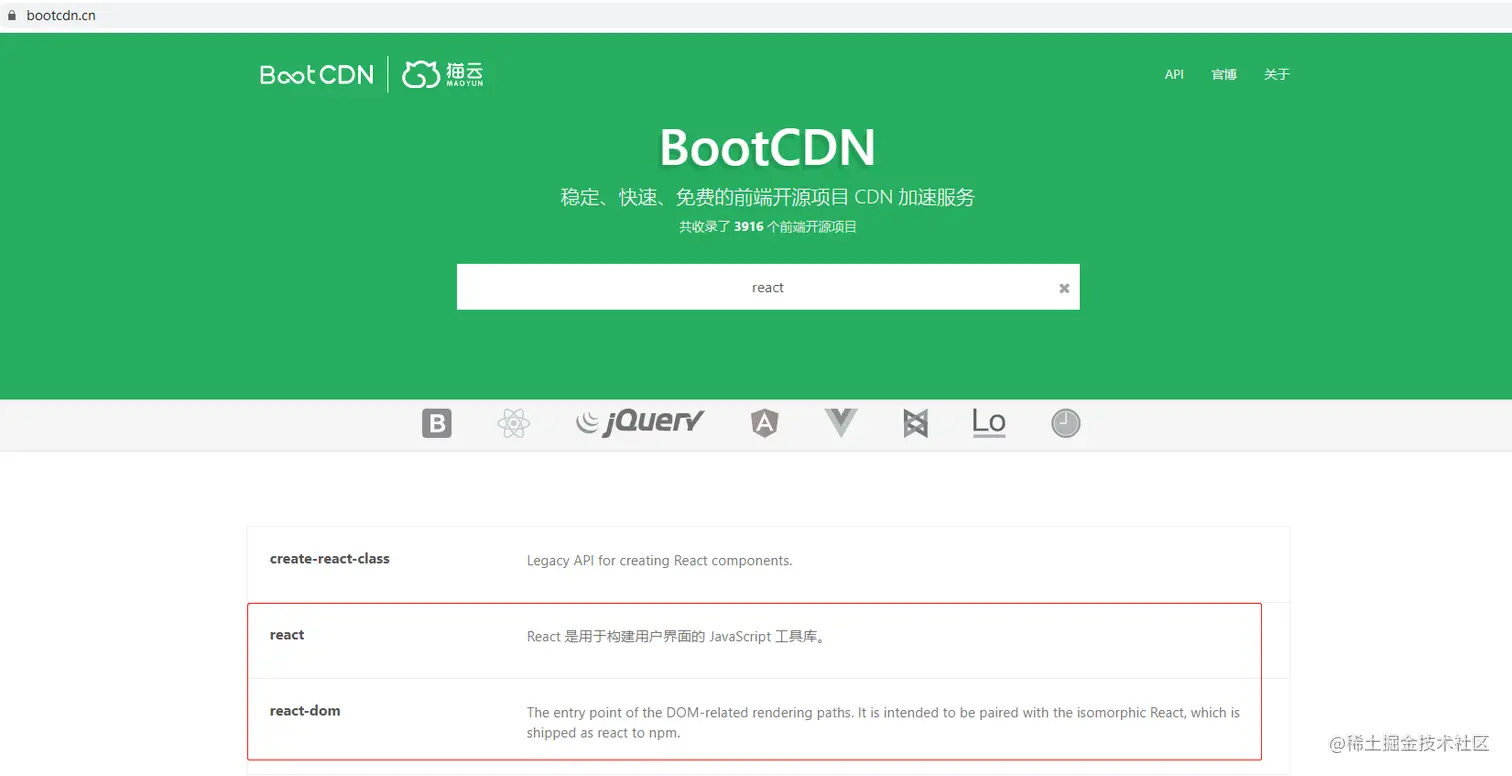
Task: Select the Bootstrap icon shortcut
Action: [x=437, y=424]
